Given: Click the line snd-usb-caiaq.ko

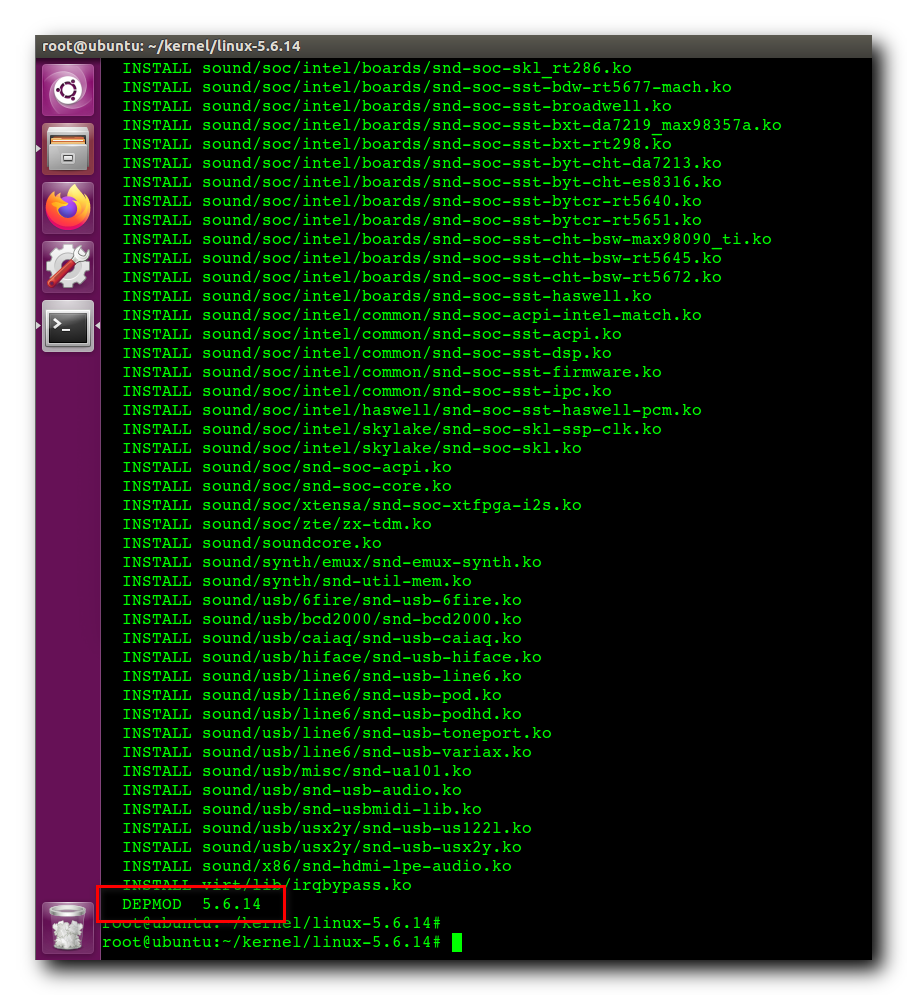Looking at the screenshot, I should (322, 639).
